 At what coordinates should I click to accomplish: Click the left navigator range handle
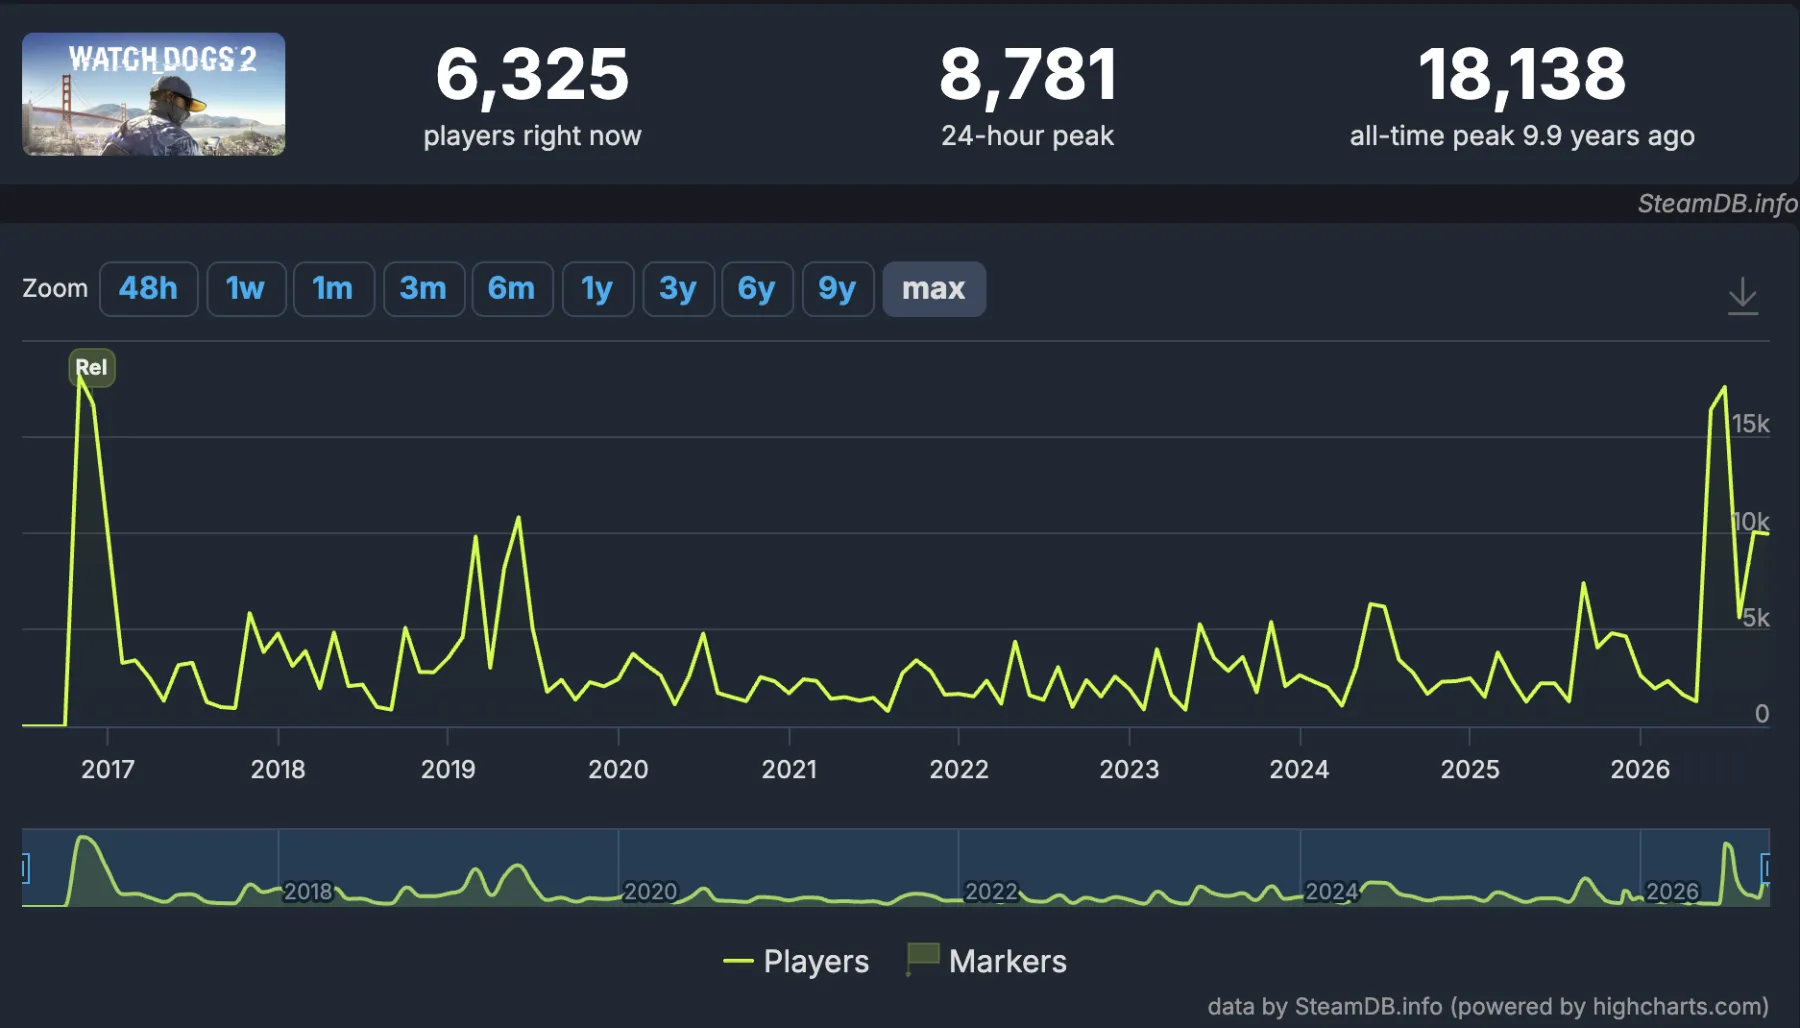25,868
